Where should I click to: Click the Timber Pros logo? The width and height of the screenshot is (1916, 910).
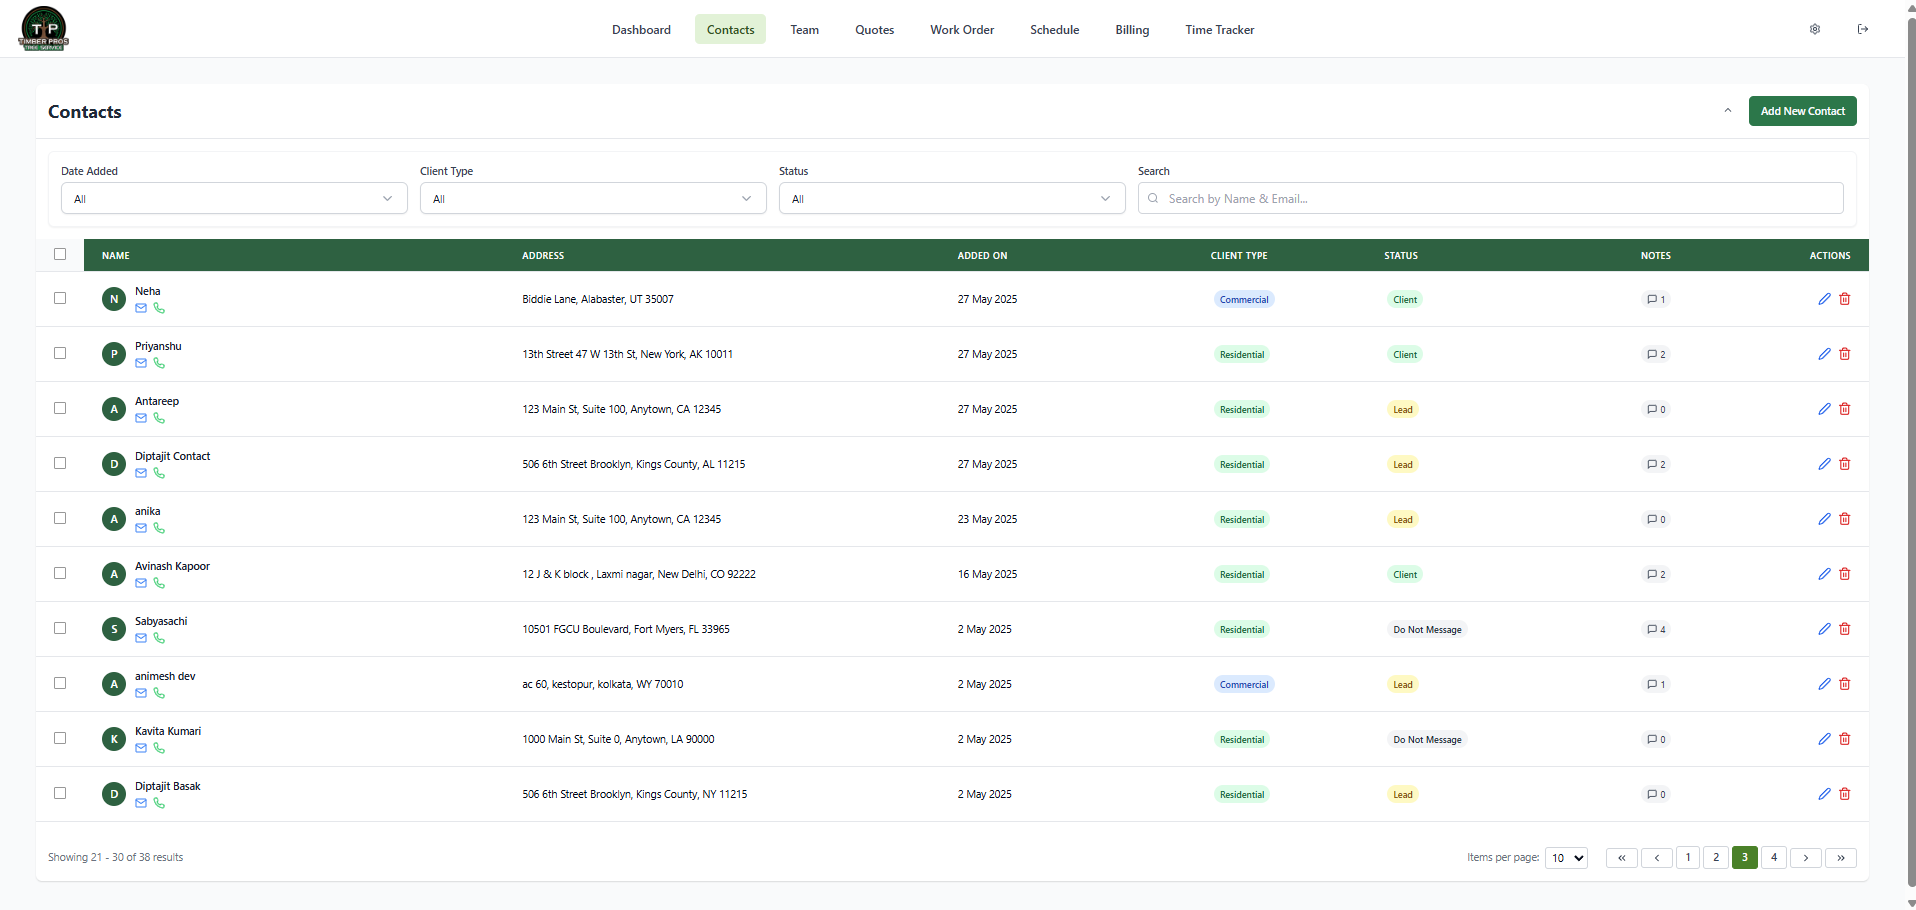point(43,28)
